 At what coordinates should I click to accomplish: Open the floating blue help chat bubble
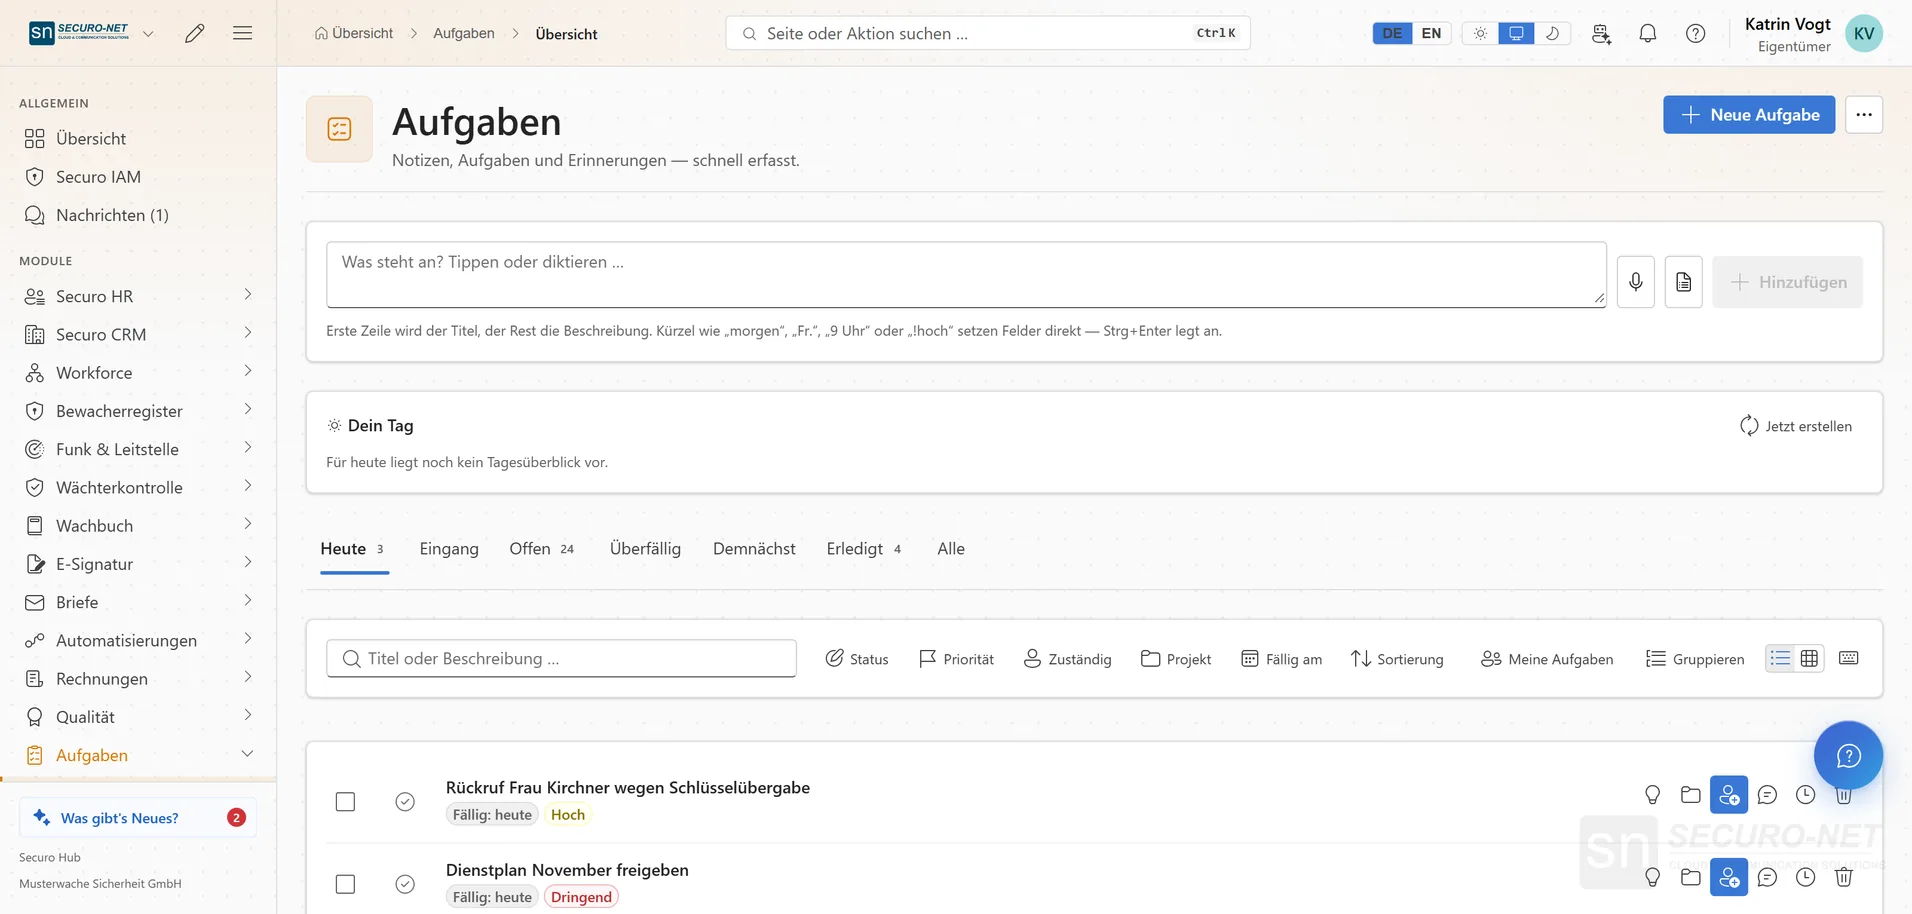point(1849,756)
